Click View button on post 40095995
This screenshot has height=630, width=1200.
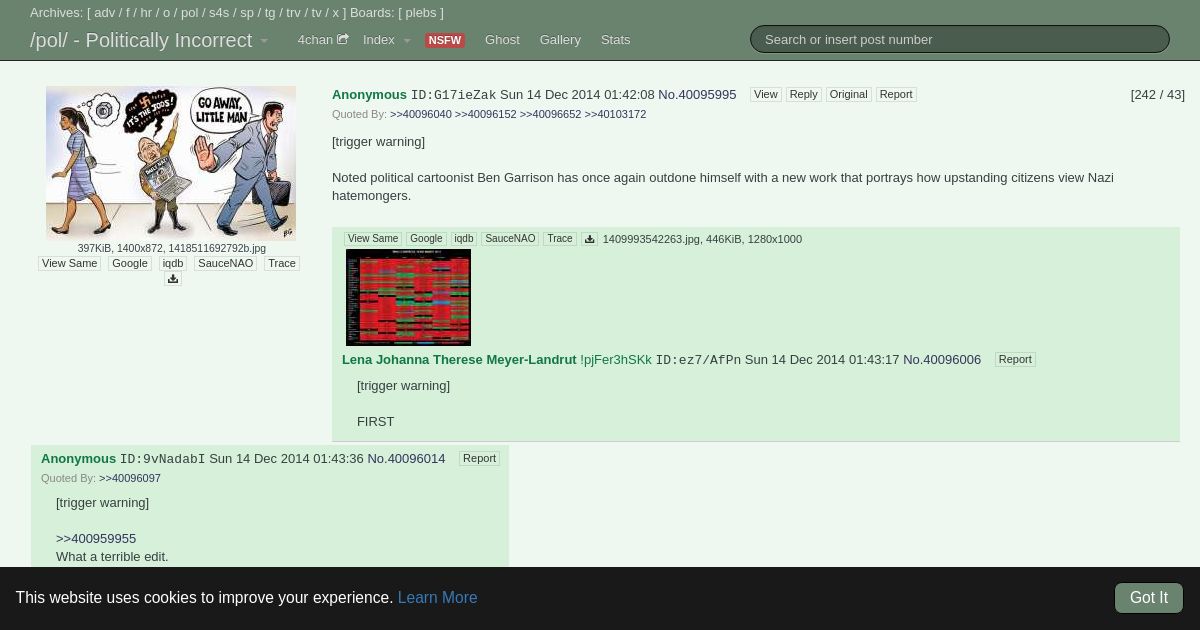point(766,94)
